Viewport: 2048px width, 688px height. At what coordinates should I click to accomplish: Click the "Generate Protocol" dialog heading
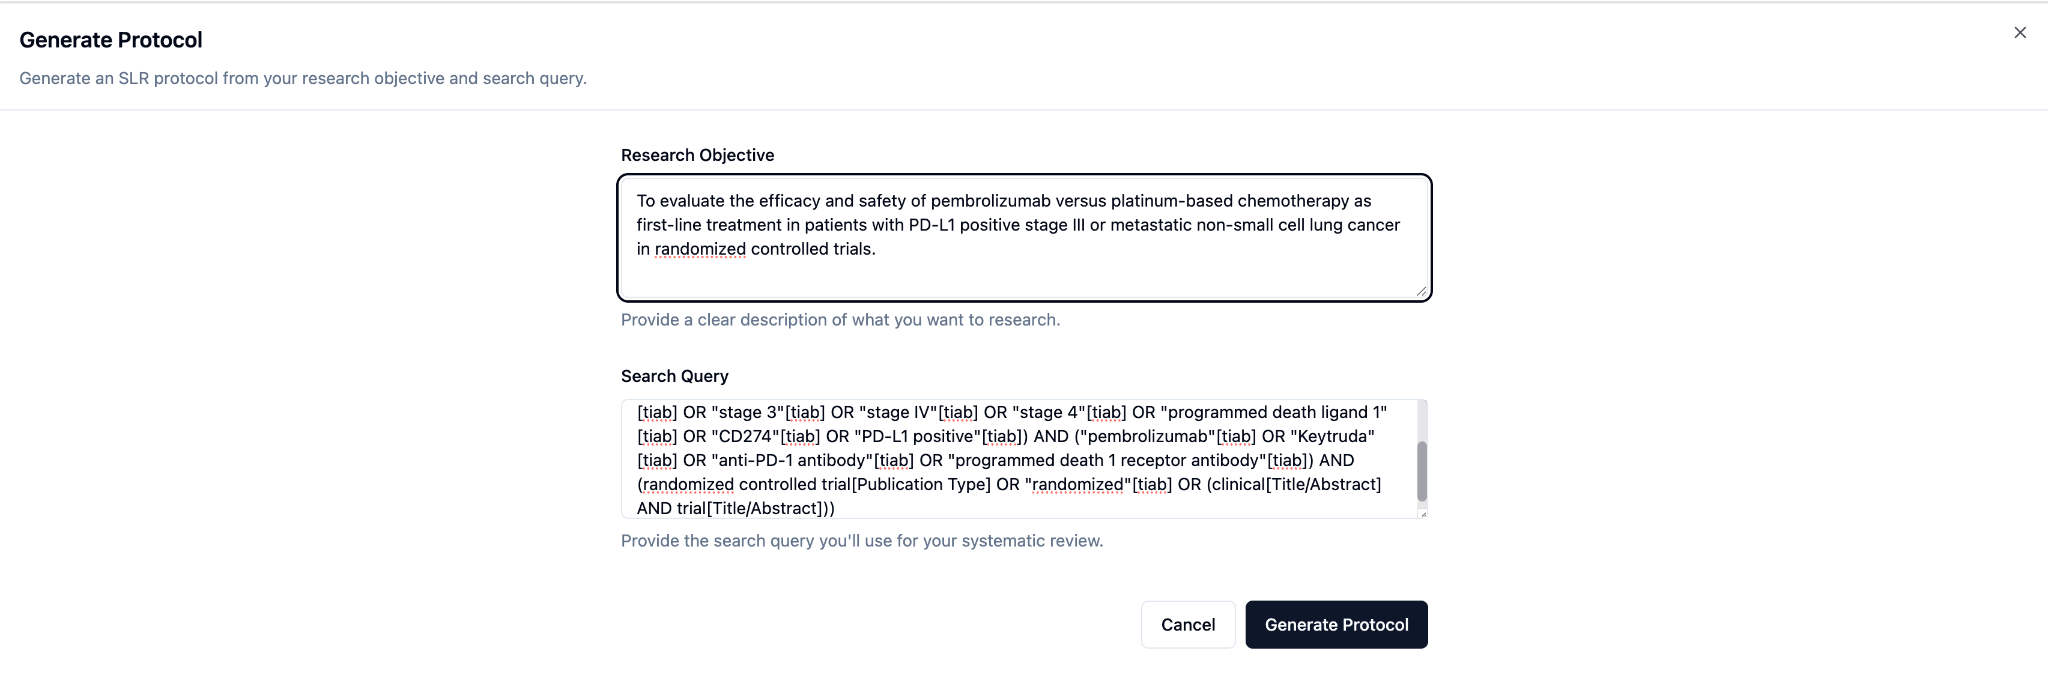[111, 40]
